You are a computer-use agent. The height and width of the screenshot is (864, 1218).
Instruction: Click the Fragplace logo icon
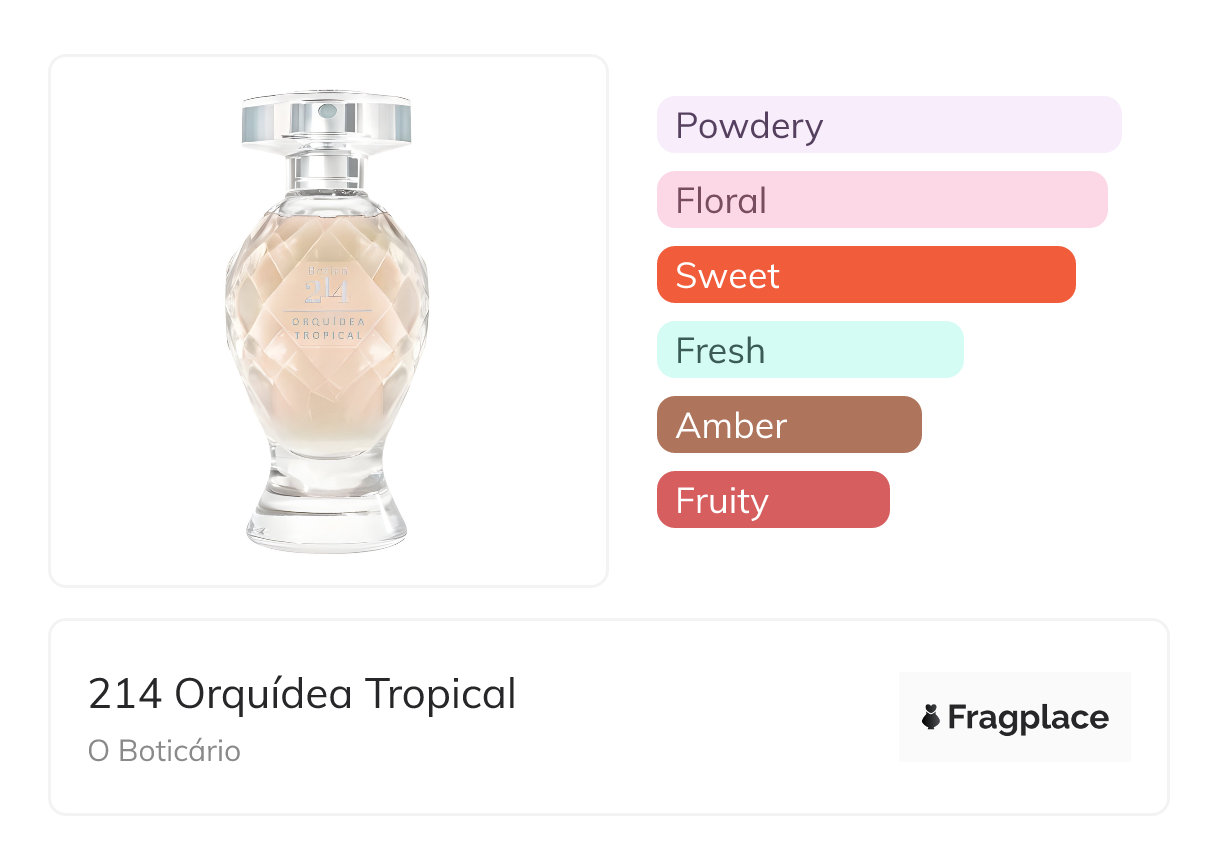(931, 717)
